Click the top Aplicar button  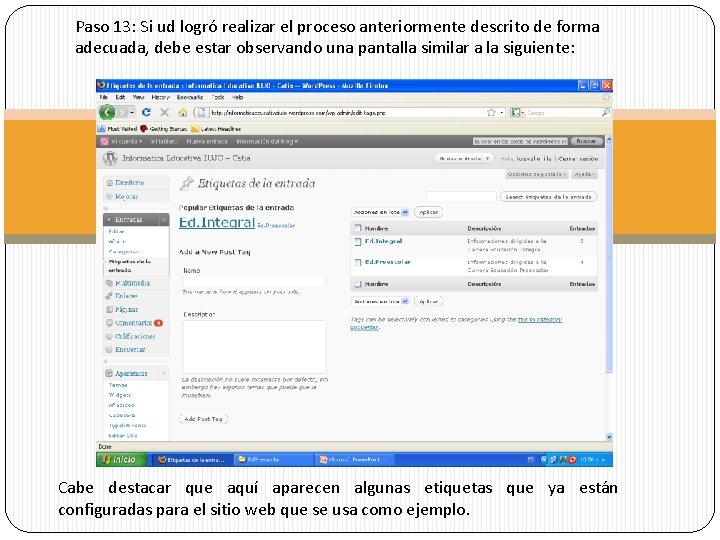[x=428, y=212]
